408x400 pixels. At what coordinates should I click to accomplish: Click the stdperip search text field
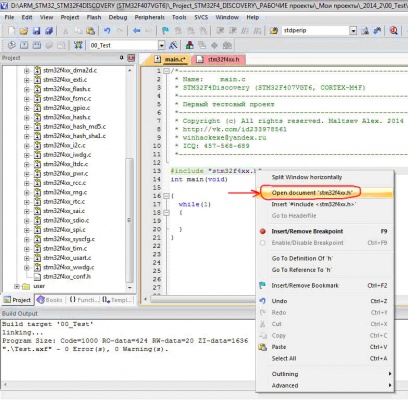point(315,31)
